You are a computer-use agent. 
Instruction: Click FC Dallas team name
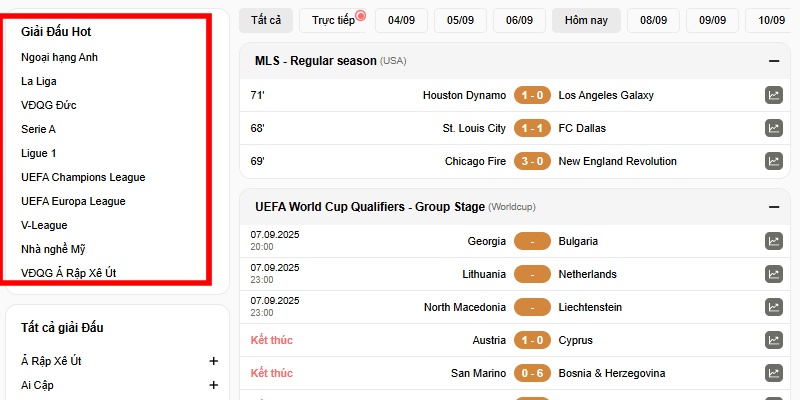pos(582,128)
